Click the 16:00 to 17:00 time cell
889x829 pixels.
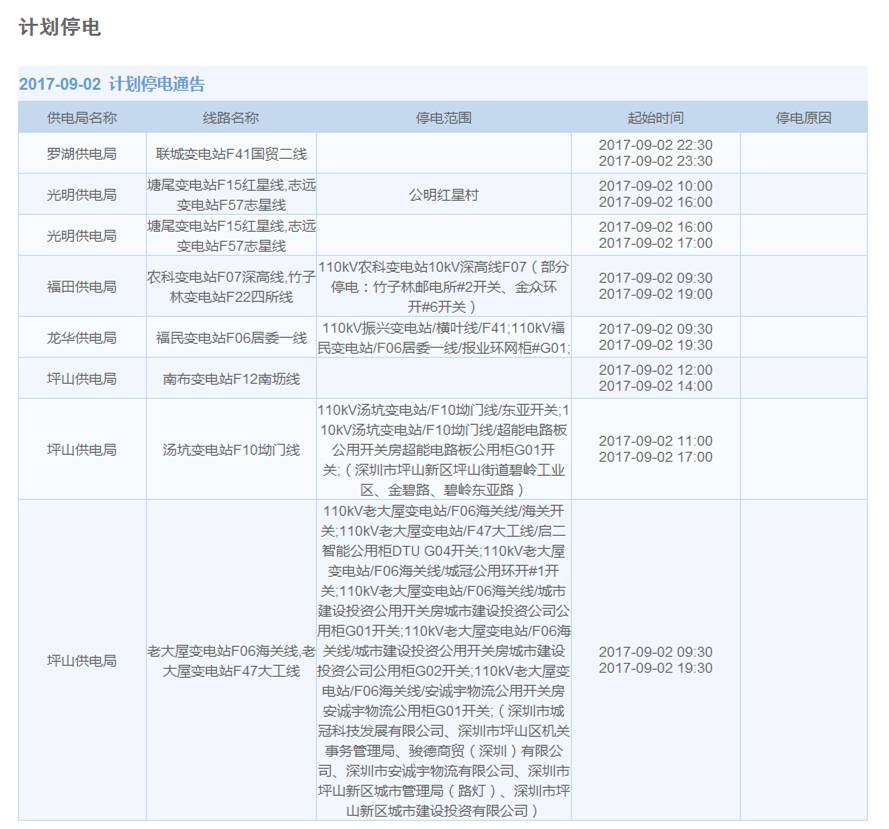(x=655, y=235)
